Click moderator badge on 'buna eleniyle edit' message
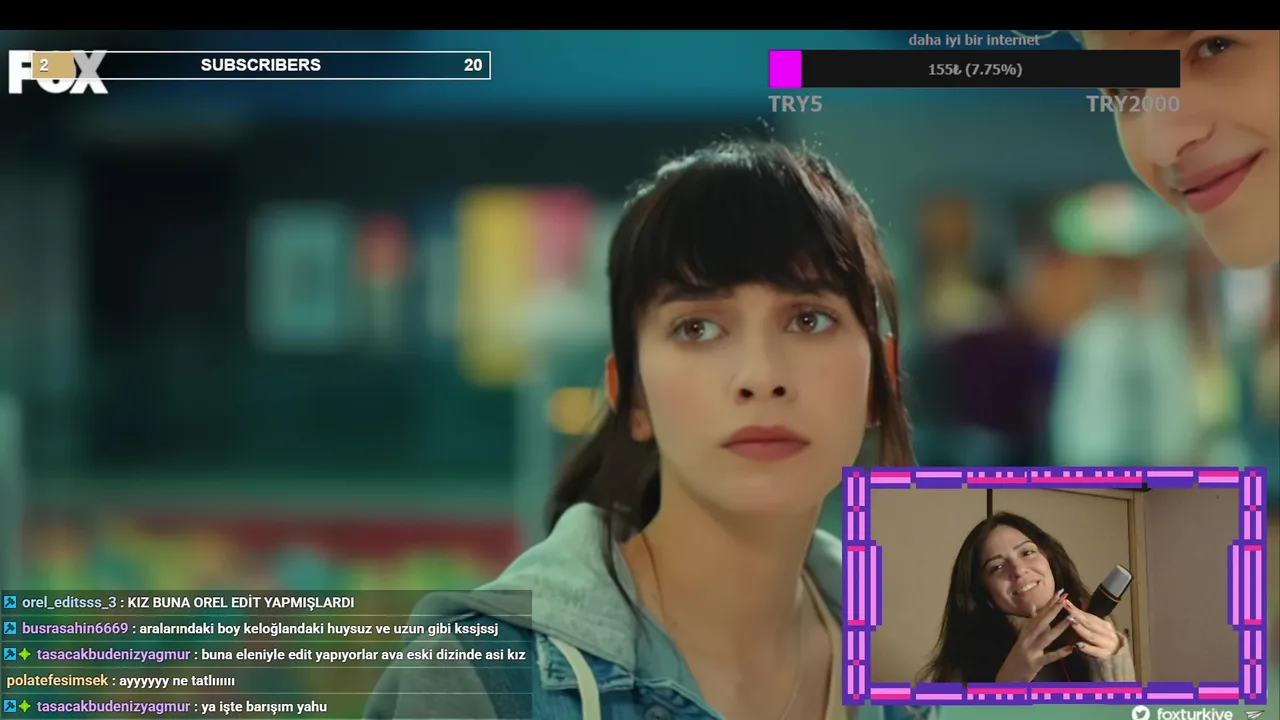This screenshot has height=720, width=1280. (x=10, y=654)
